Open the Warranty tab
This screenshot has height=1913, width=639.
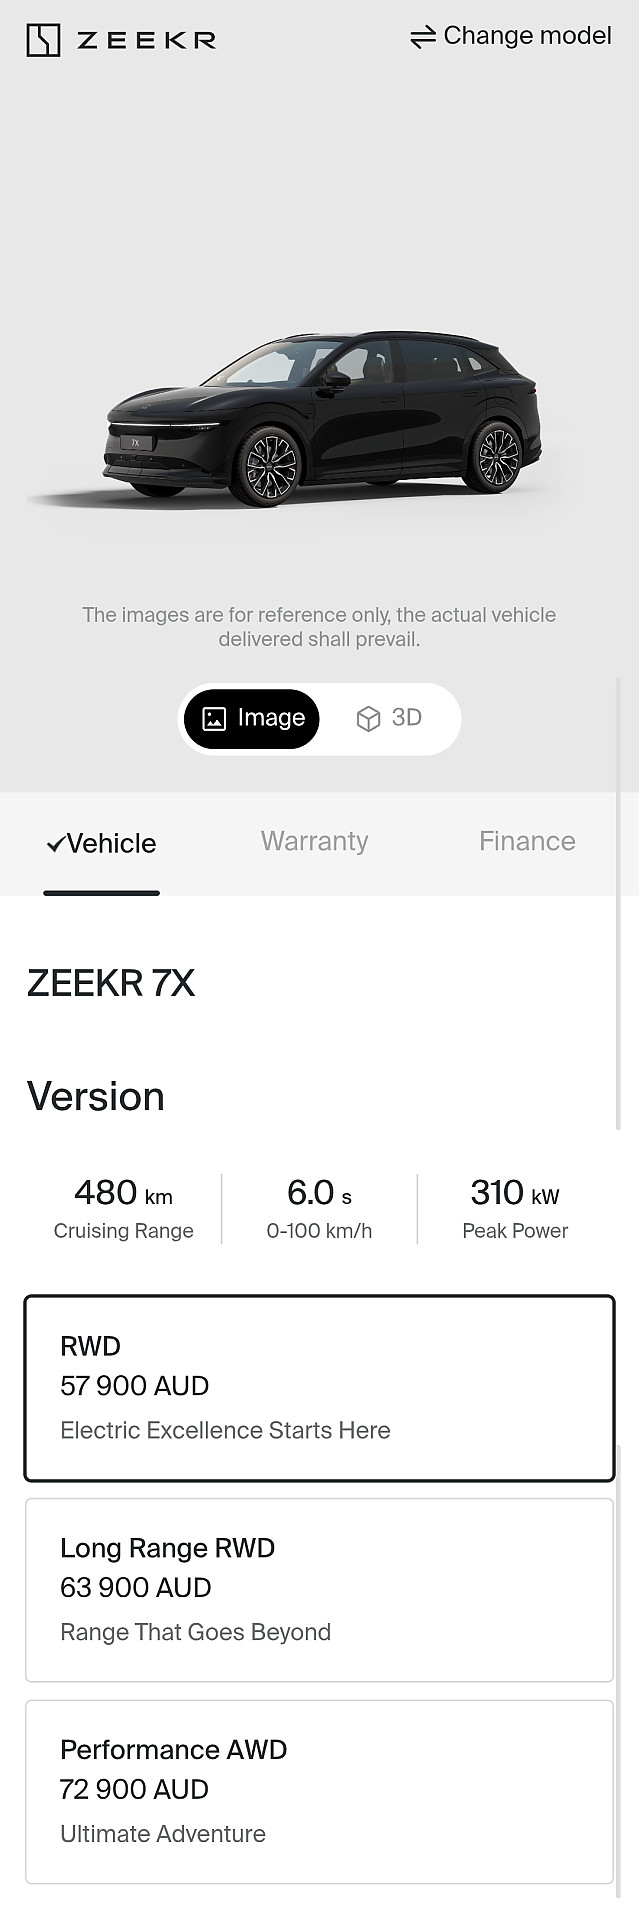click(x=314, y=842)
